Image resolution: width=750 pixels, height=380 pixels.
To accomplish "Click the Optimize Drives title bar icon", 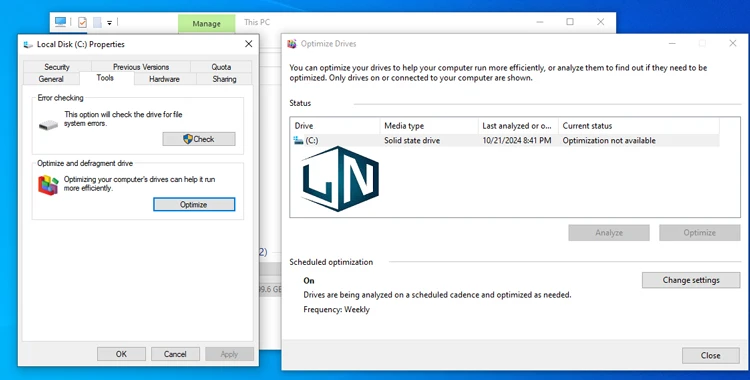I will [292, 44].
